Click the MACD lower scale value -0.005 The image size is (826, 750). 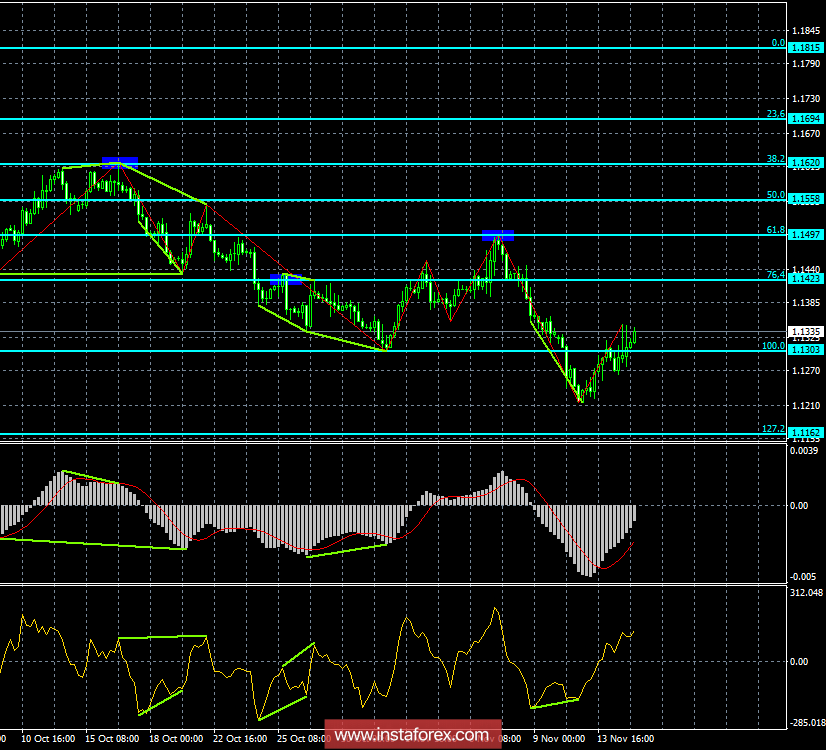803,577
